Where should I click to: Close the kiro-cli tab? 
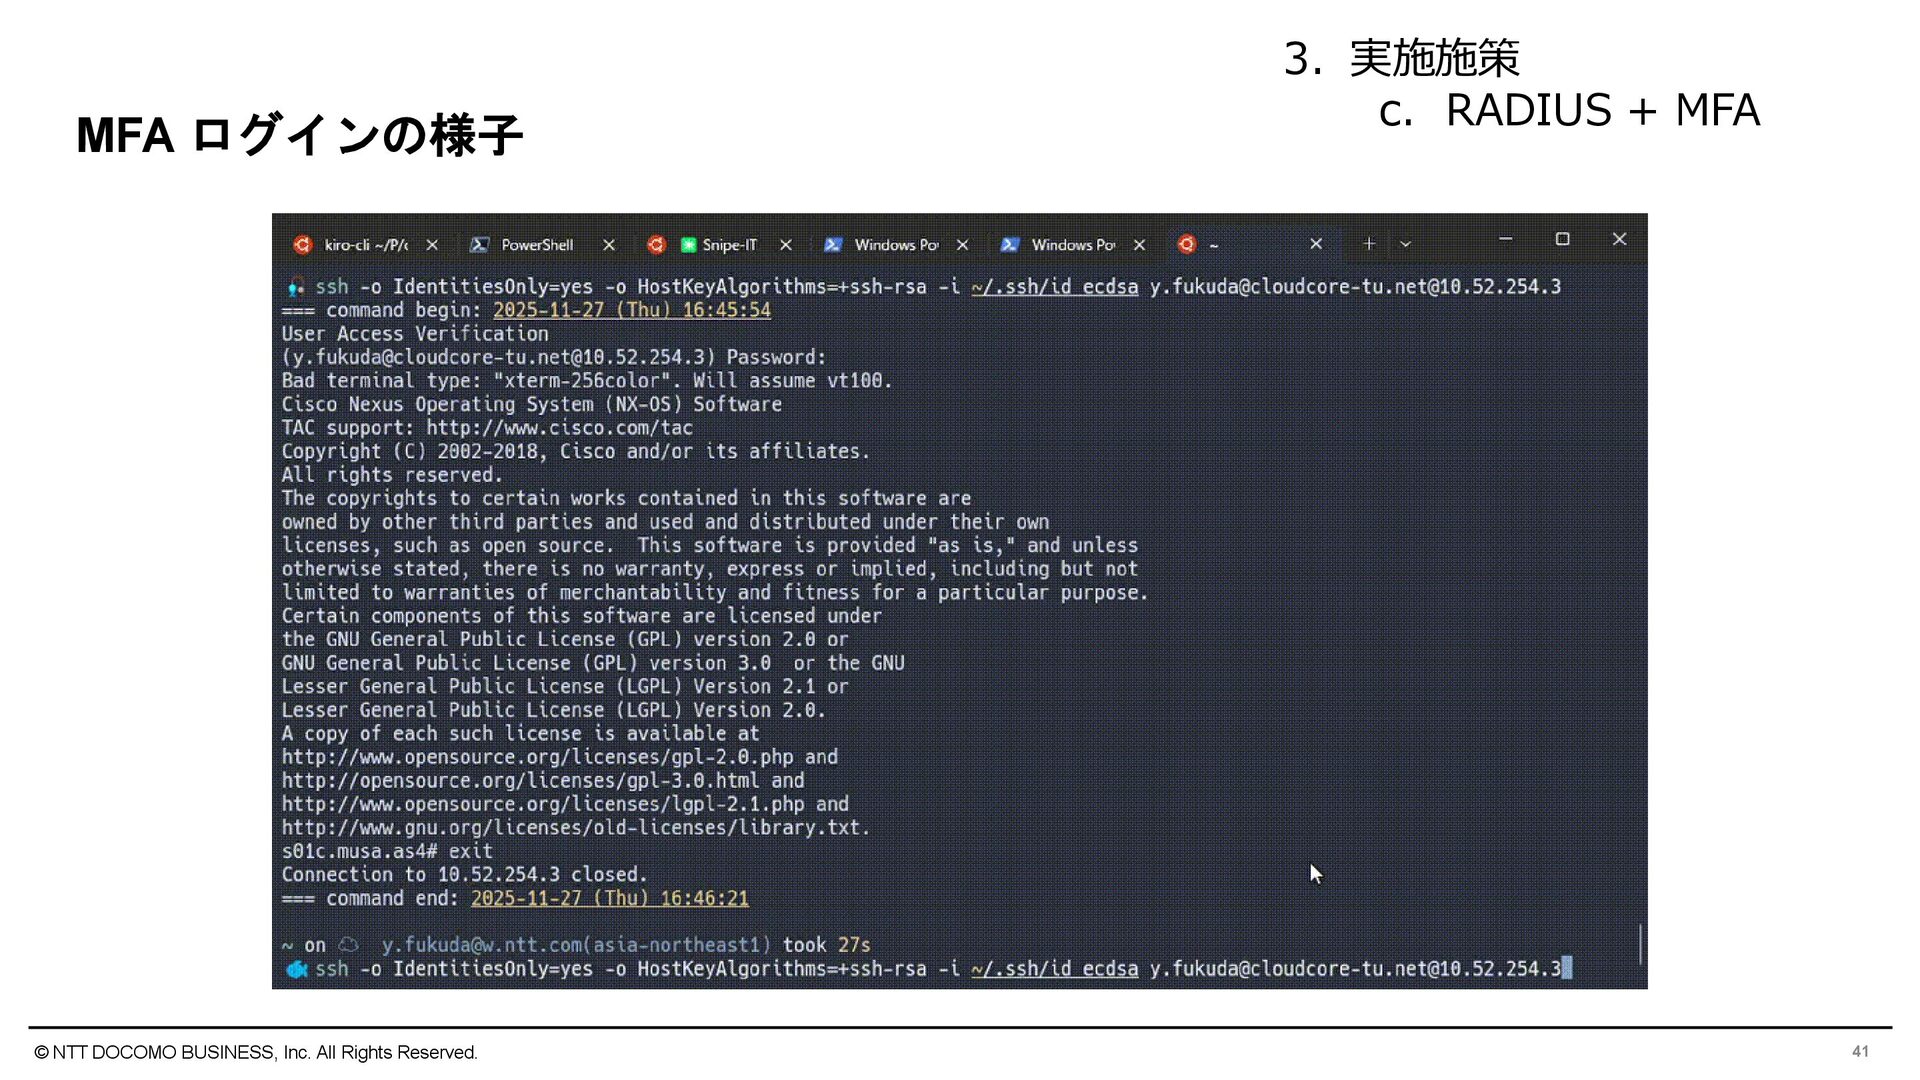[432, 245]
